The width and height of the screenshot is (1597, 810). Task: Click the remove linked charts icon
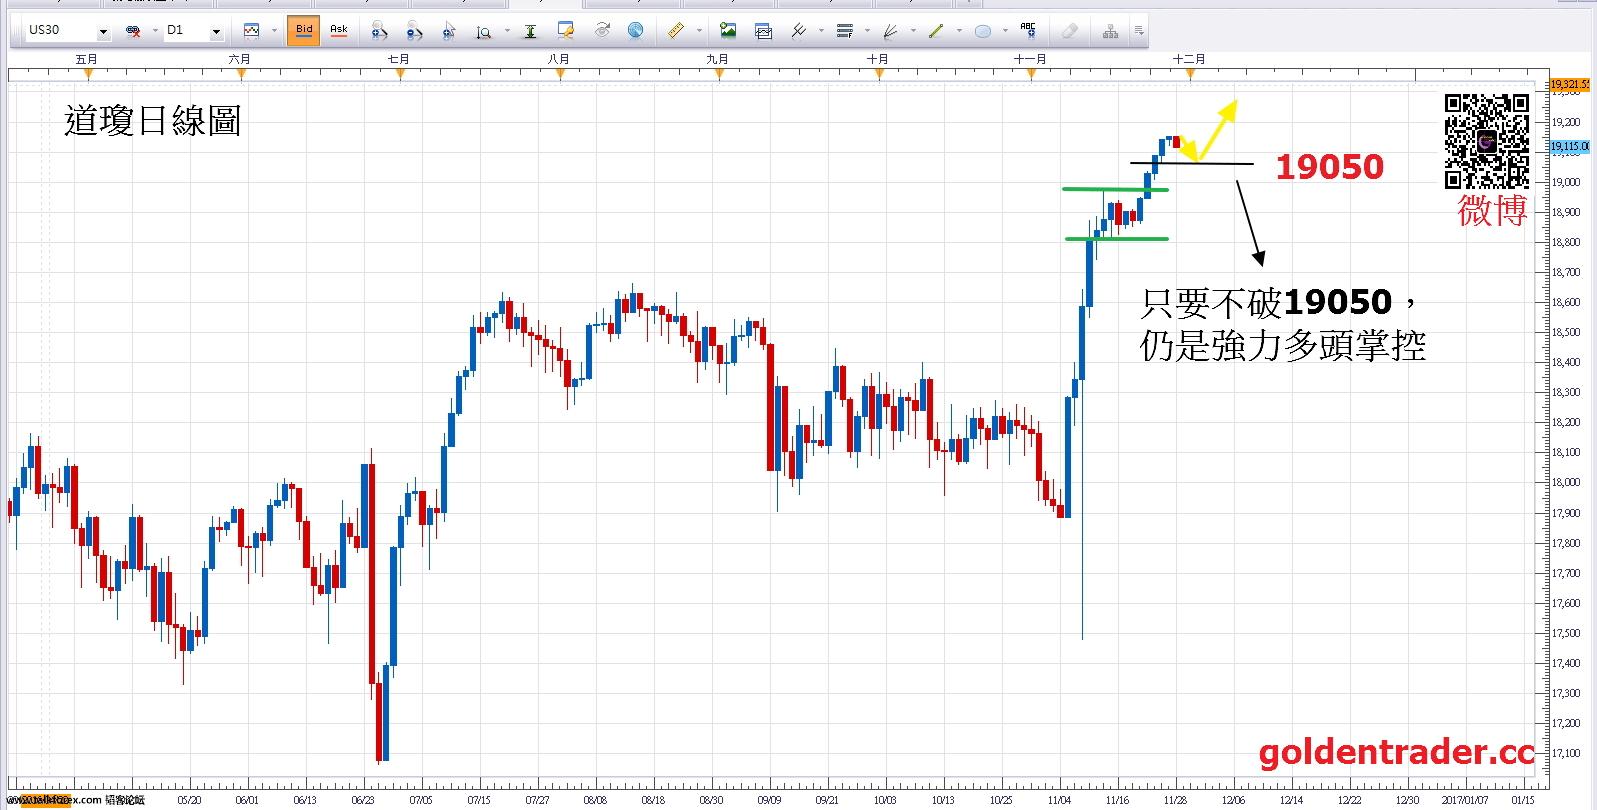pos(134,32)
